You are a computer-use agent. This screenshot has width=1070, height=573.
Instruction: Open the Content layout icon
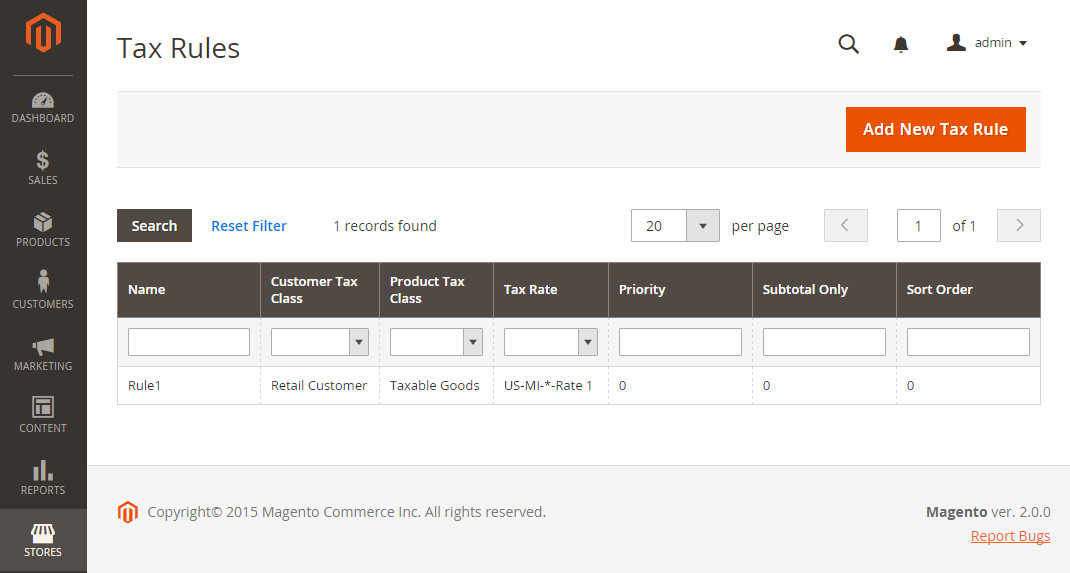click(x=43, y=407)
